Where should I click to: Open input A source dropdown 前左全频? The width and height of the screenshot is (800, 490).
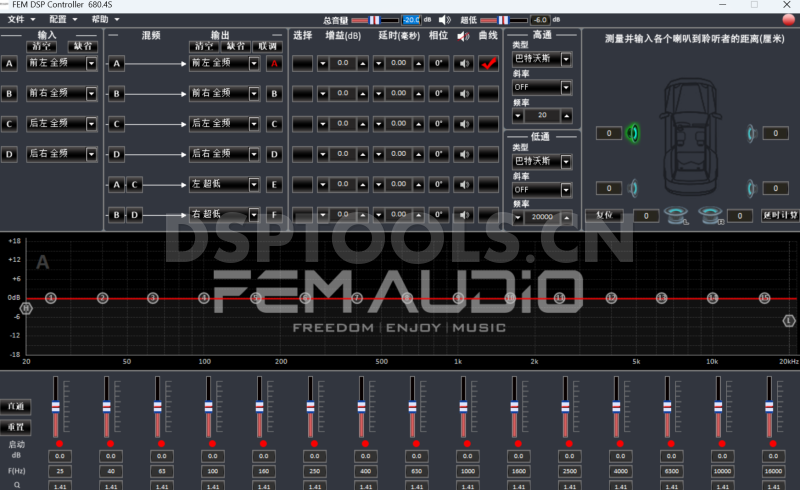coord(62,63)
